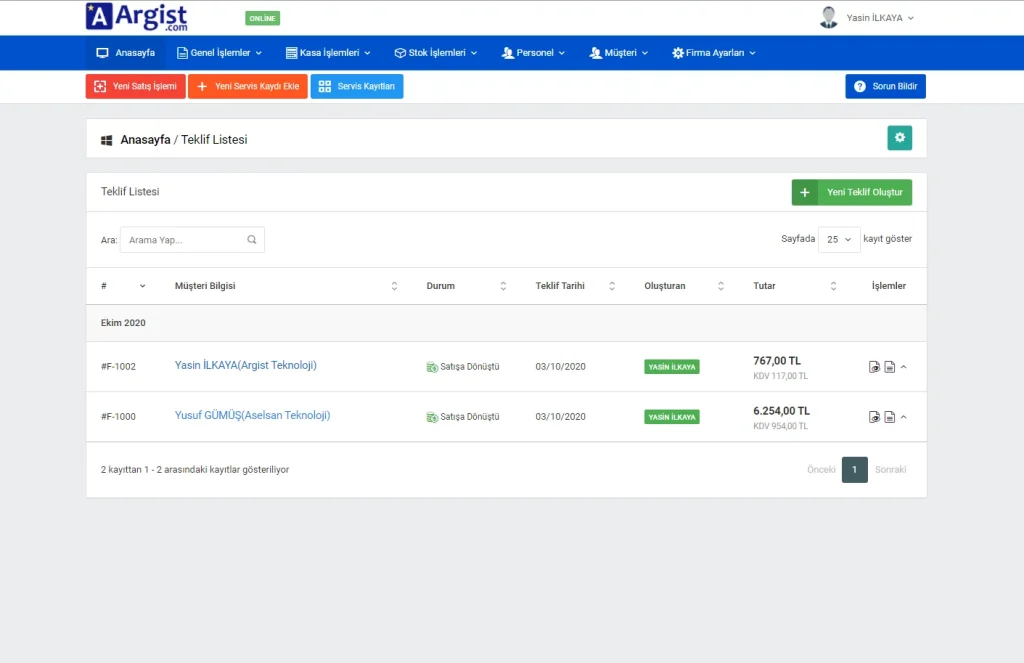Open document icon for offer #F-1000
Image resolution: width=1024 pixels, height=663 pixels.
889,417
